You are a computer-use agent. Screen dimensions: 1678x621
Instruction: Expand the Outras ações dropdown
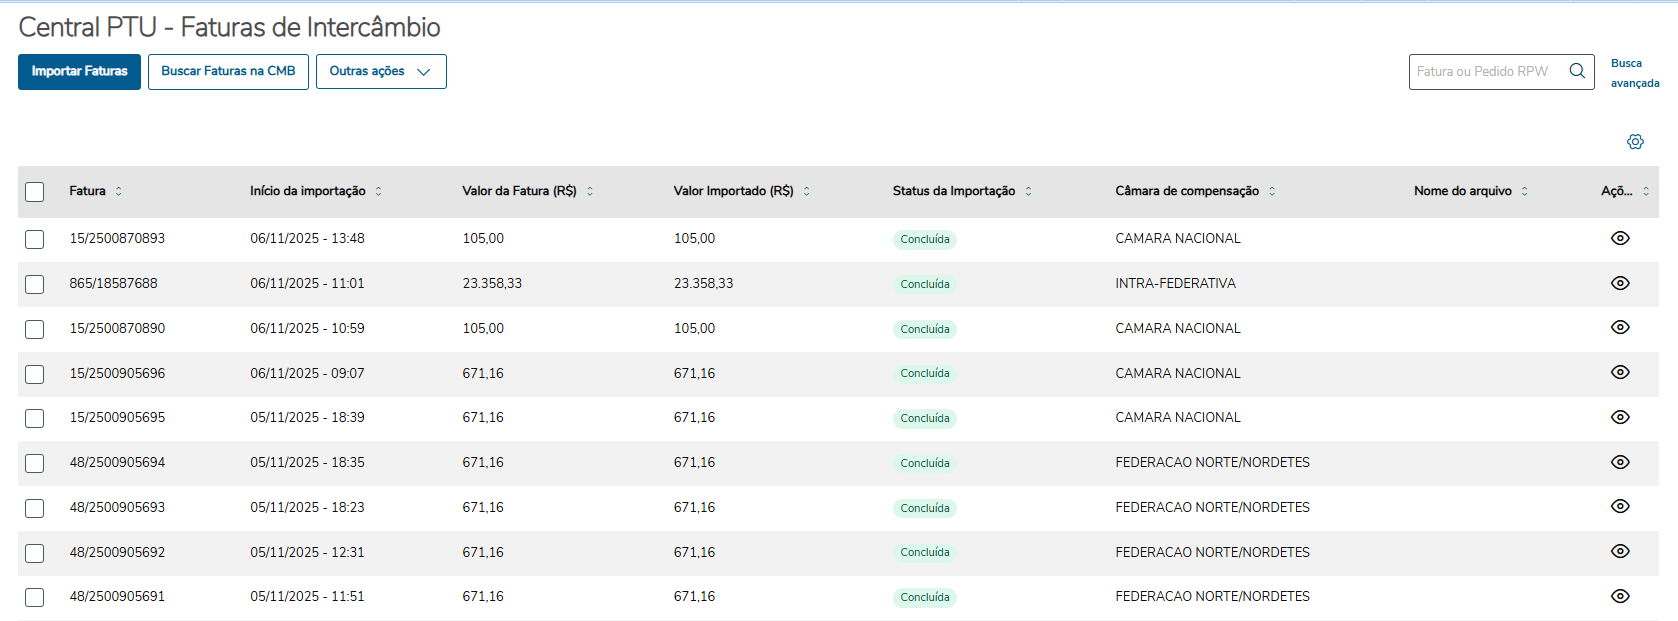pyautogui.click(x=381, y=72)
